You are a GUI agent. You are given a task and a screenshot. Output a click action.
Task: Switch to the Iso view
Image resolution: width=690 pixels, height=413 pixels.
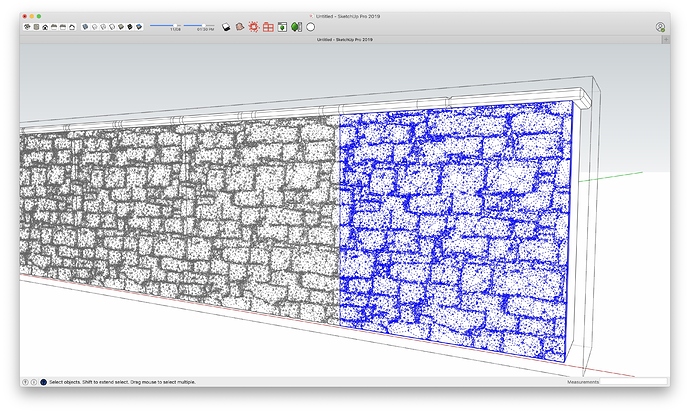point(27,27)
